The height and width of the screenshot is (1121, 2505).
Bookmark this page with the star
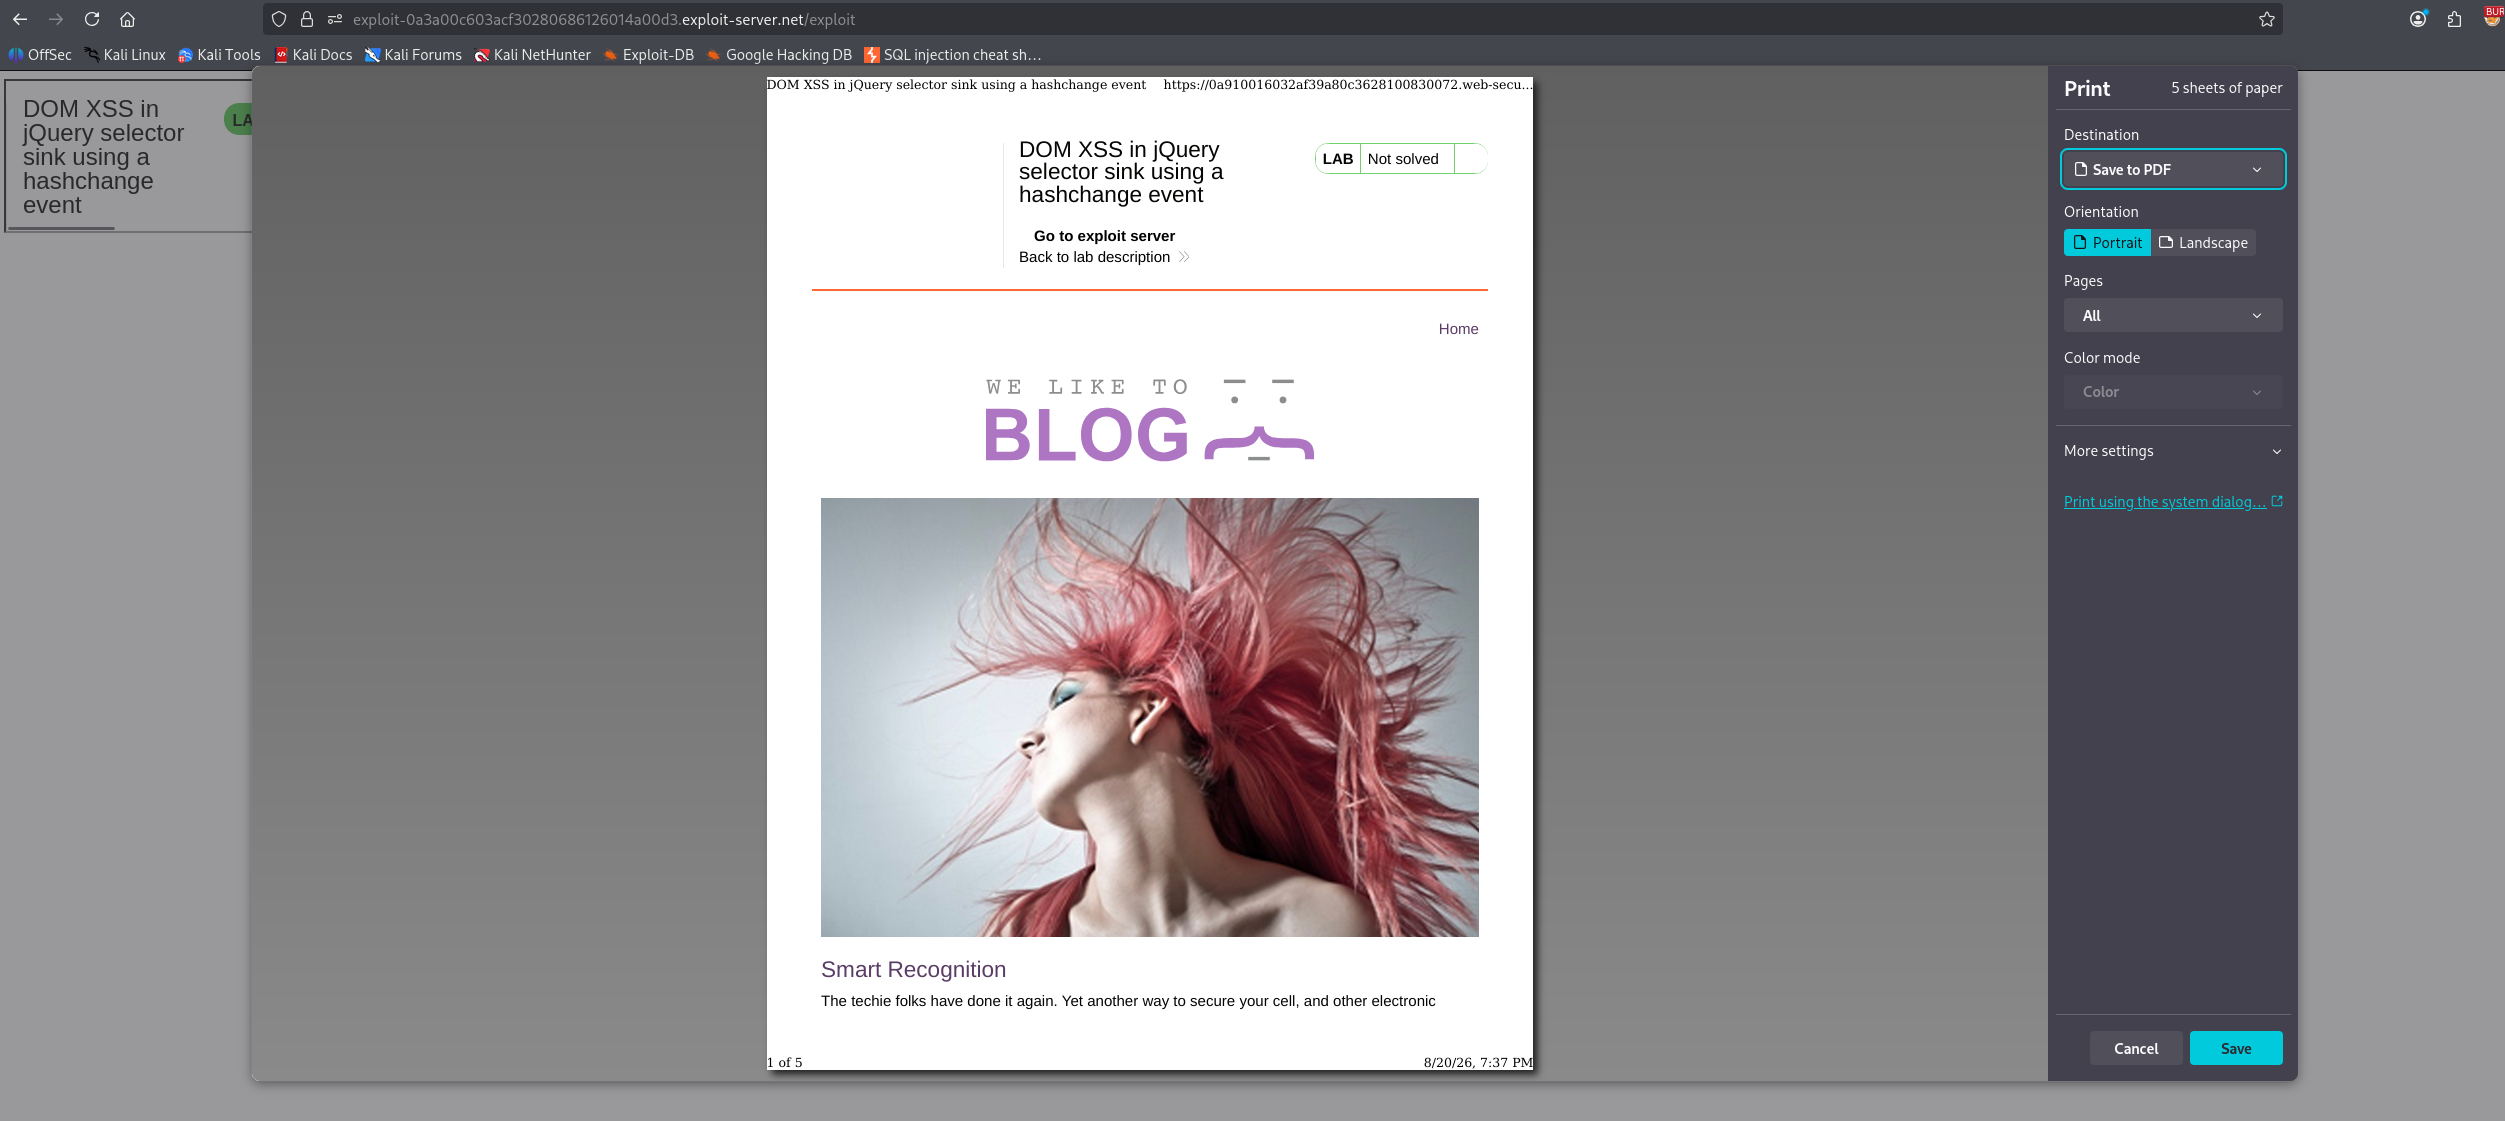[x=2266, y=19]
